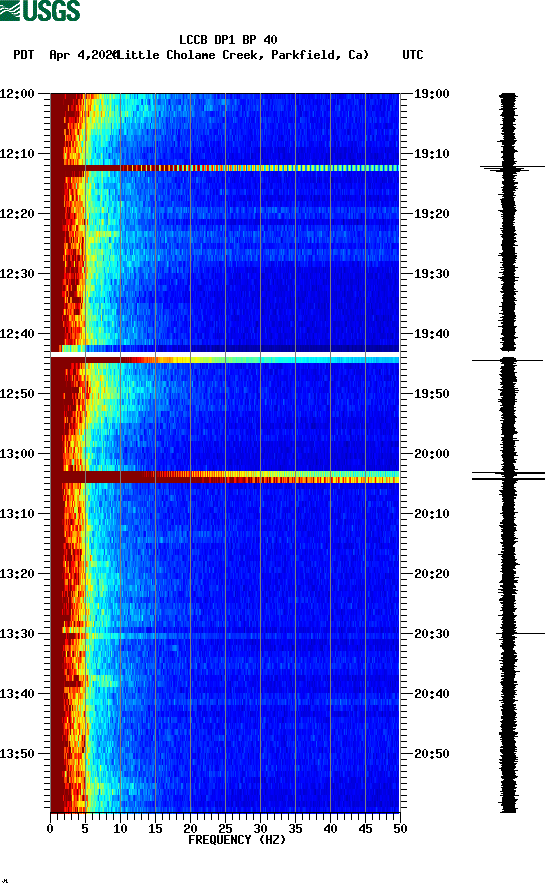Click the 13:10 PDT time label

(17, 514)
